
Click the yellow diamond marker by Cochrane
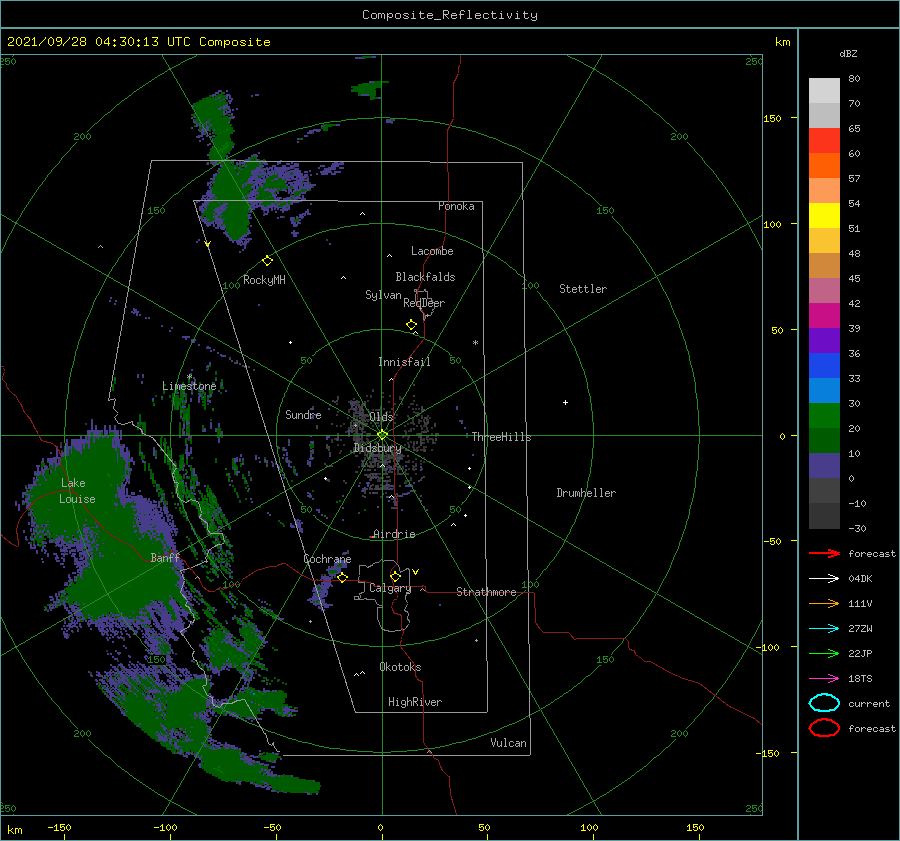[x=342, y=578]
